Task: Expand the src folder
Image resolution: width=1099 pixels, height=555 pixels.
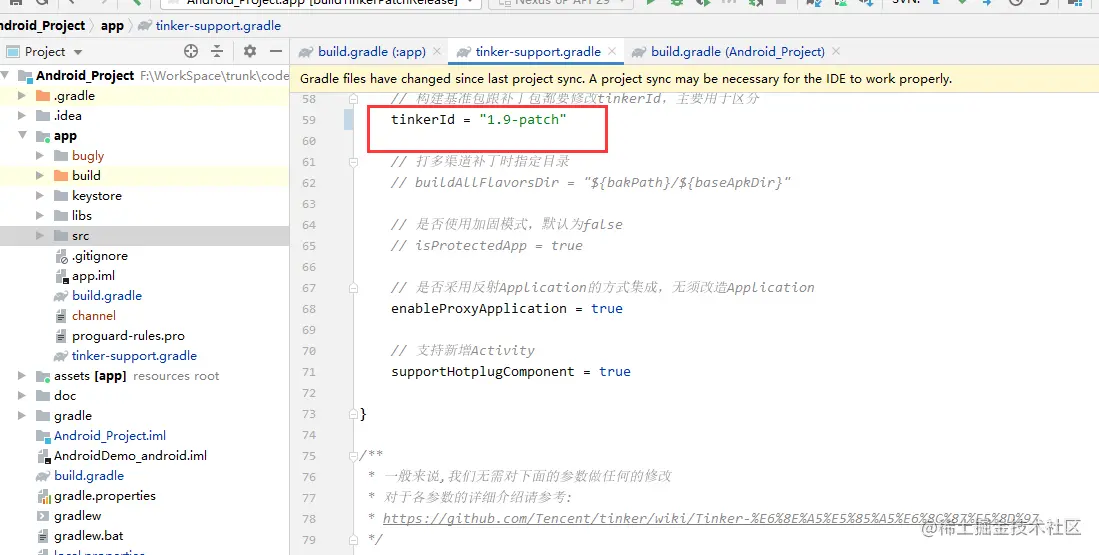Action: point(40,235)
